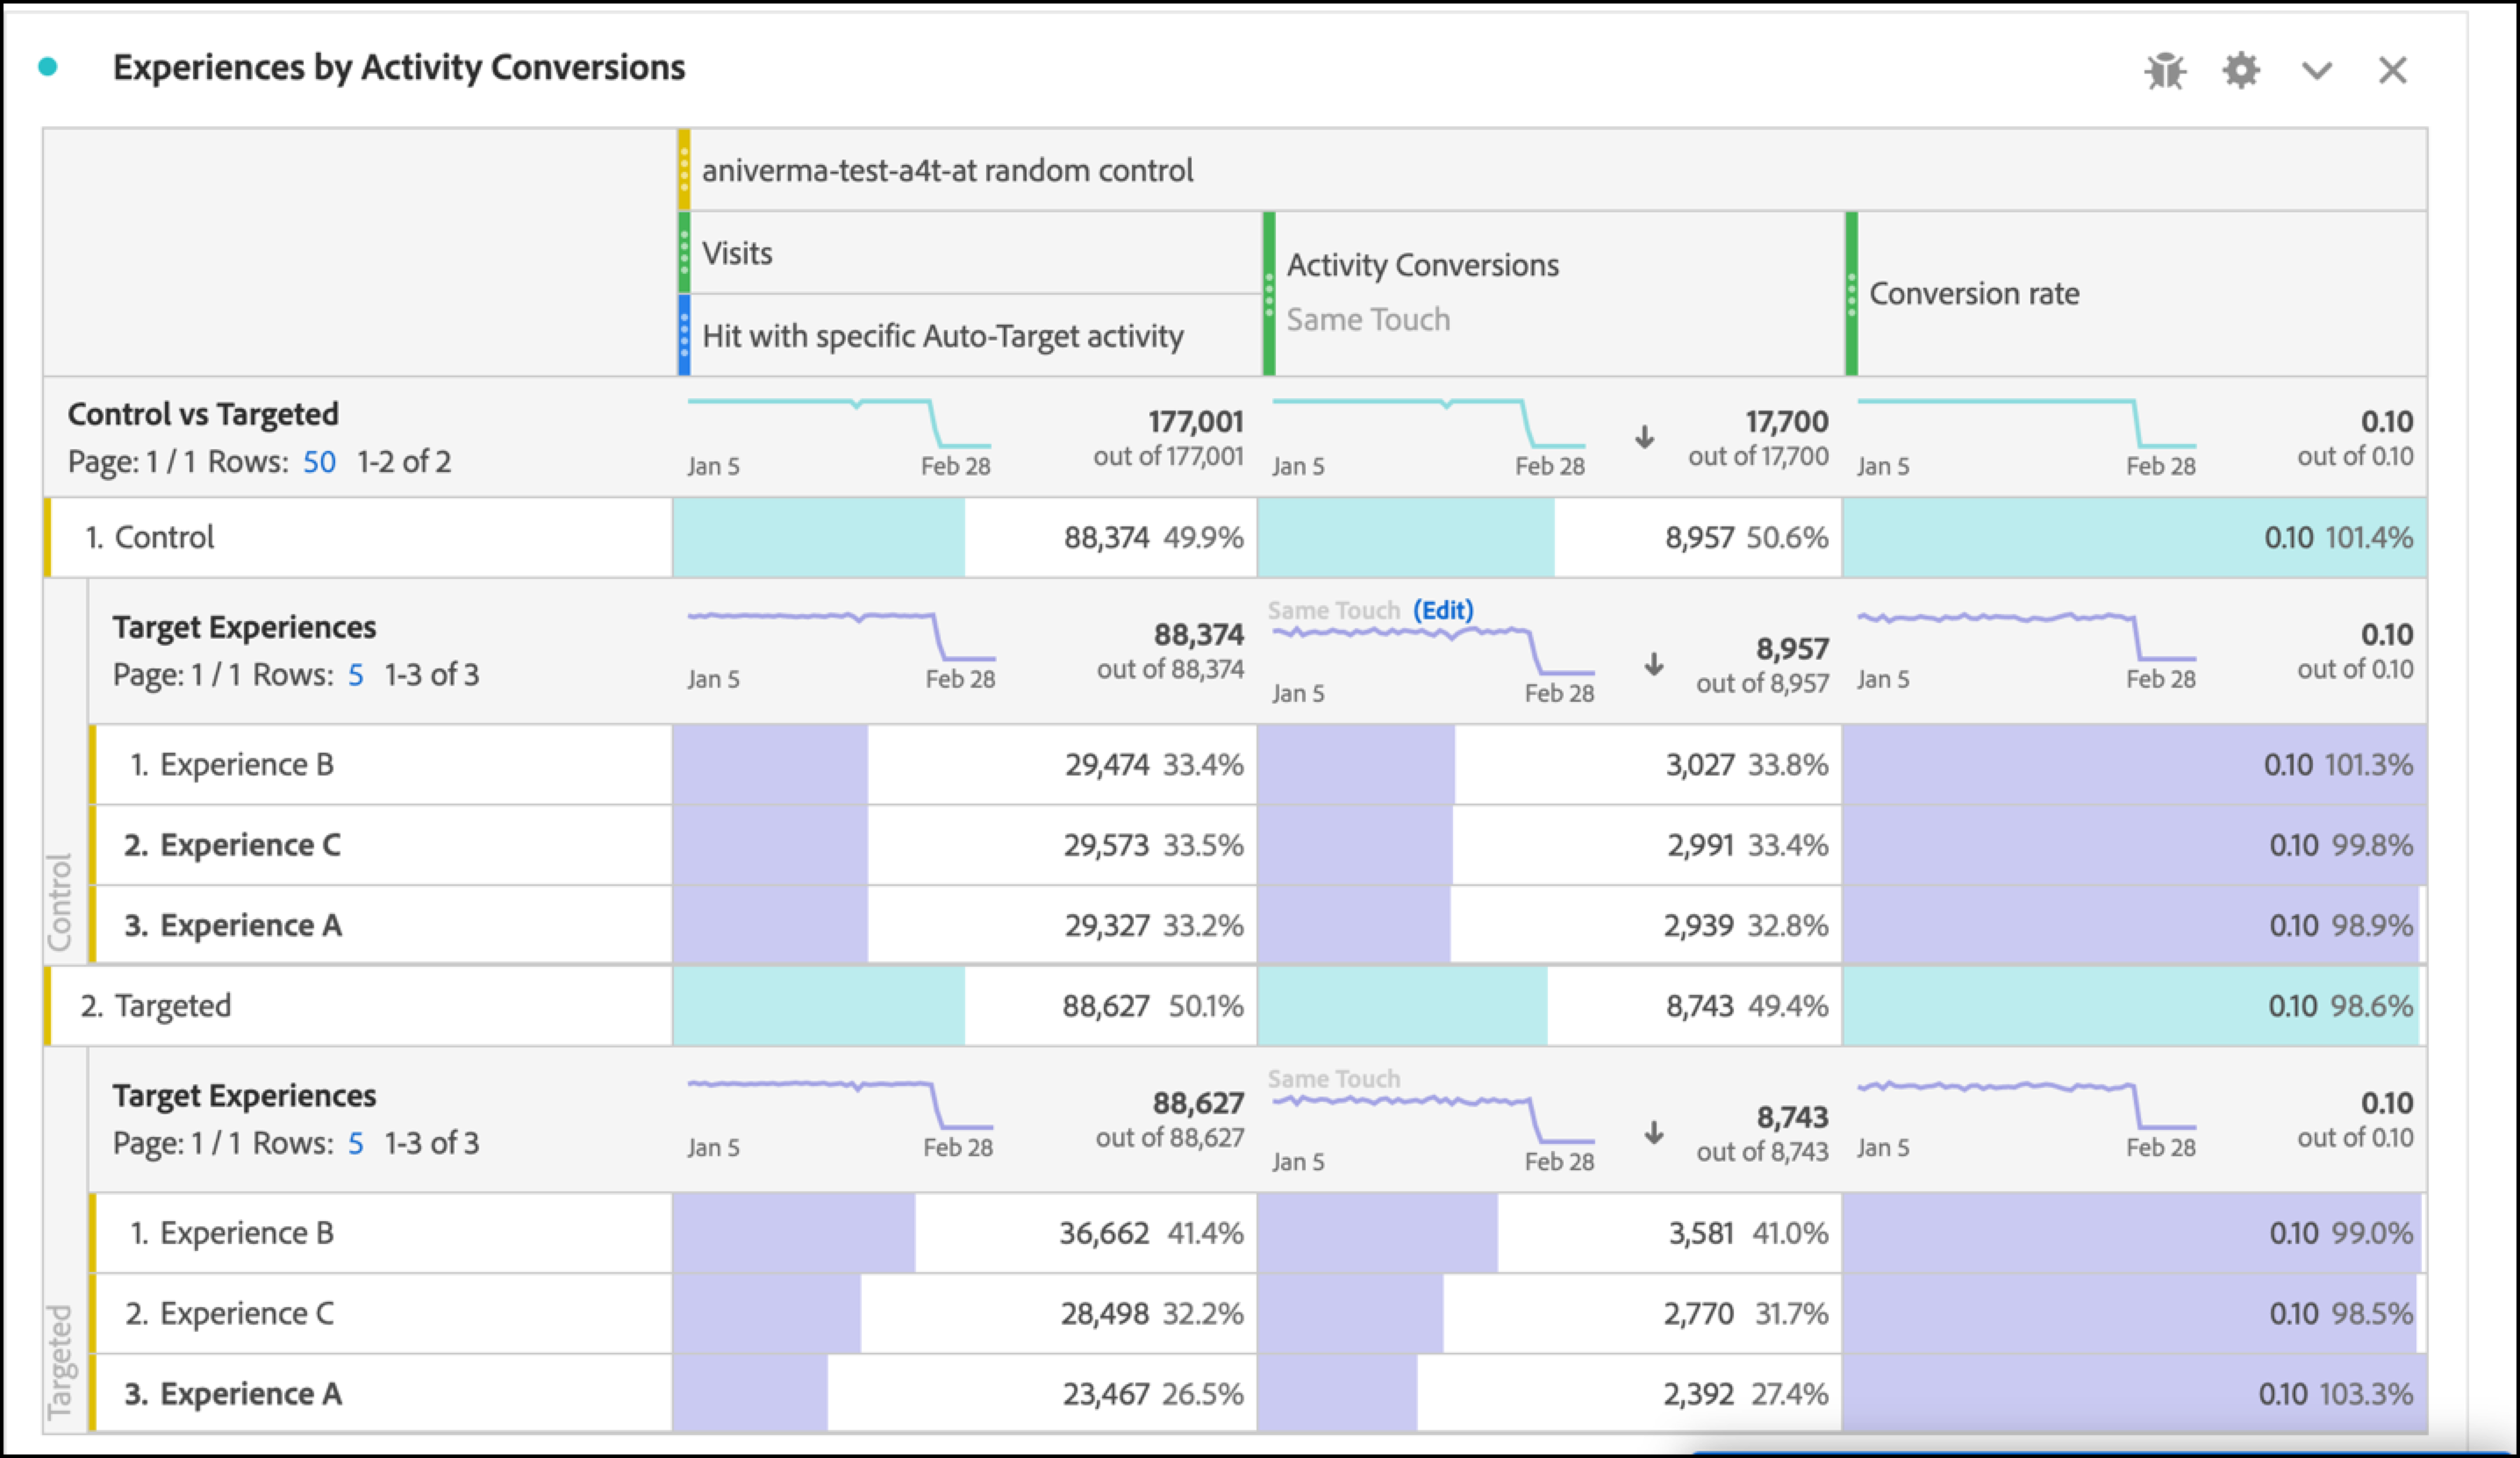Select Hit with specific Auto-Target activity segment
The height and width of the screenshot is (1458, 2520).
tap(942, 336)
